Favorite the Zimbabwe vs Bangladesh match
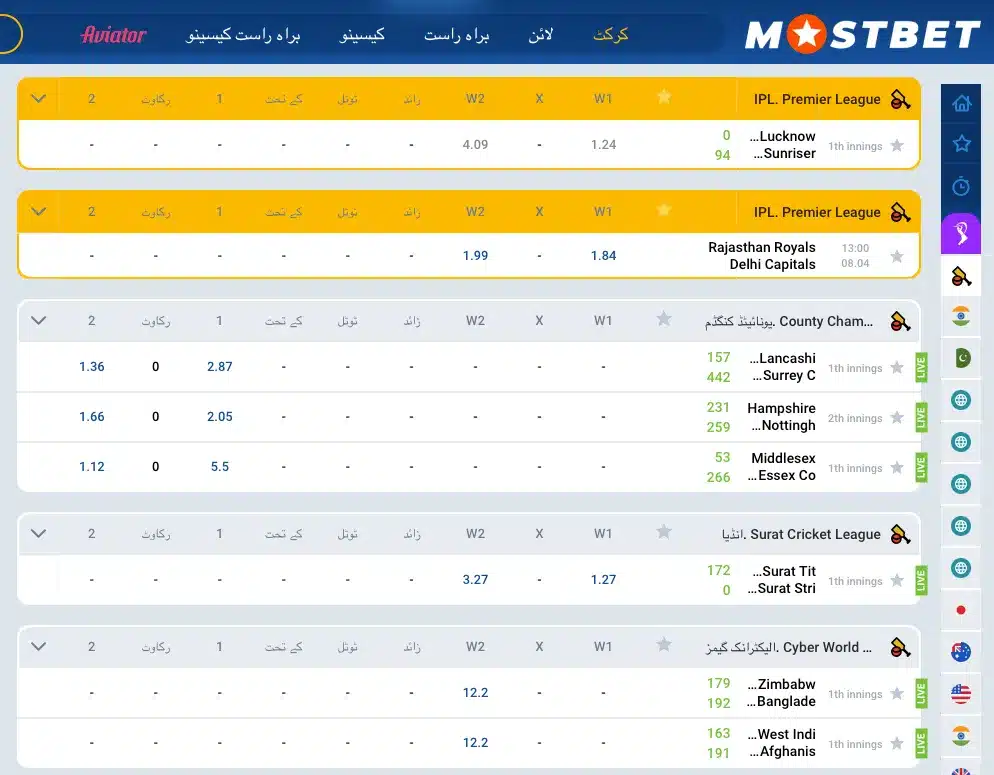The image size is (994, 775). point(896,693)
